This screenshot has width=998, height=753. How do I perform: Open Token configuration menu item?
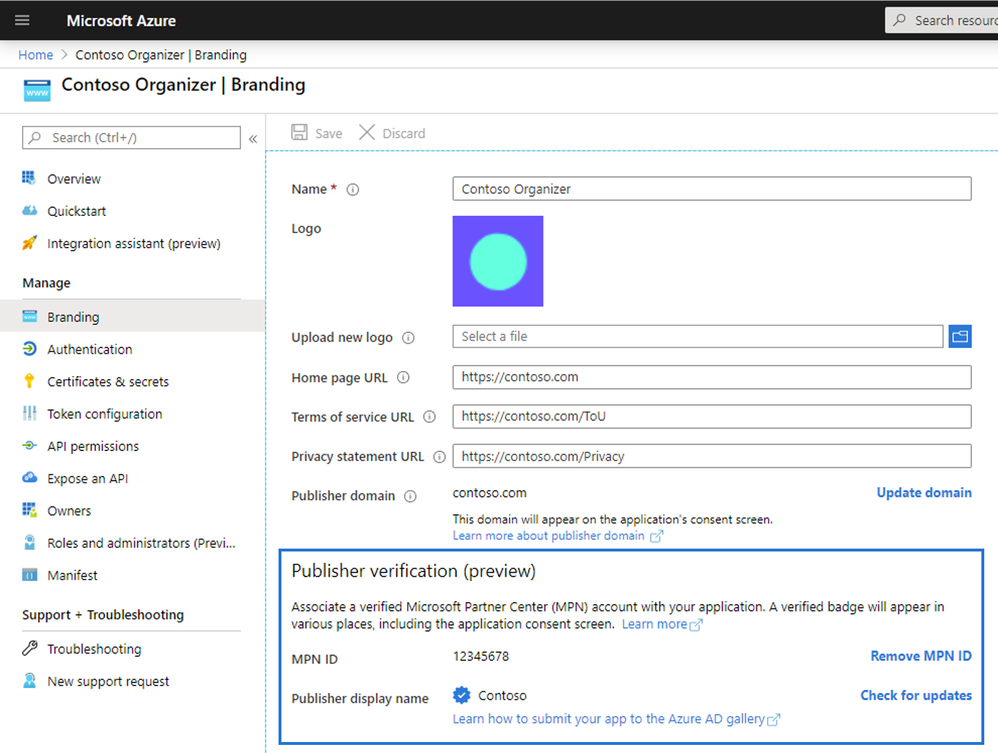(x=105, y=414)
